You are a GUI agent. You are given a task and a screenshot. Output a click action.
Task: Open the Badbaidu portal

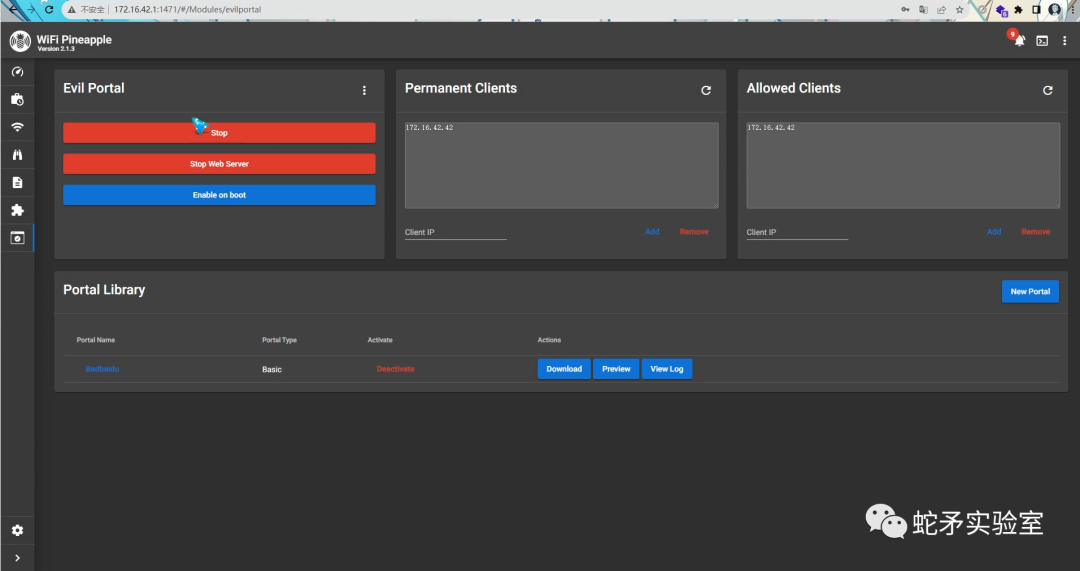point(102,369)
